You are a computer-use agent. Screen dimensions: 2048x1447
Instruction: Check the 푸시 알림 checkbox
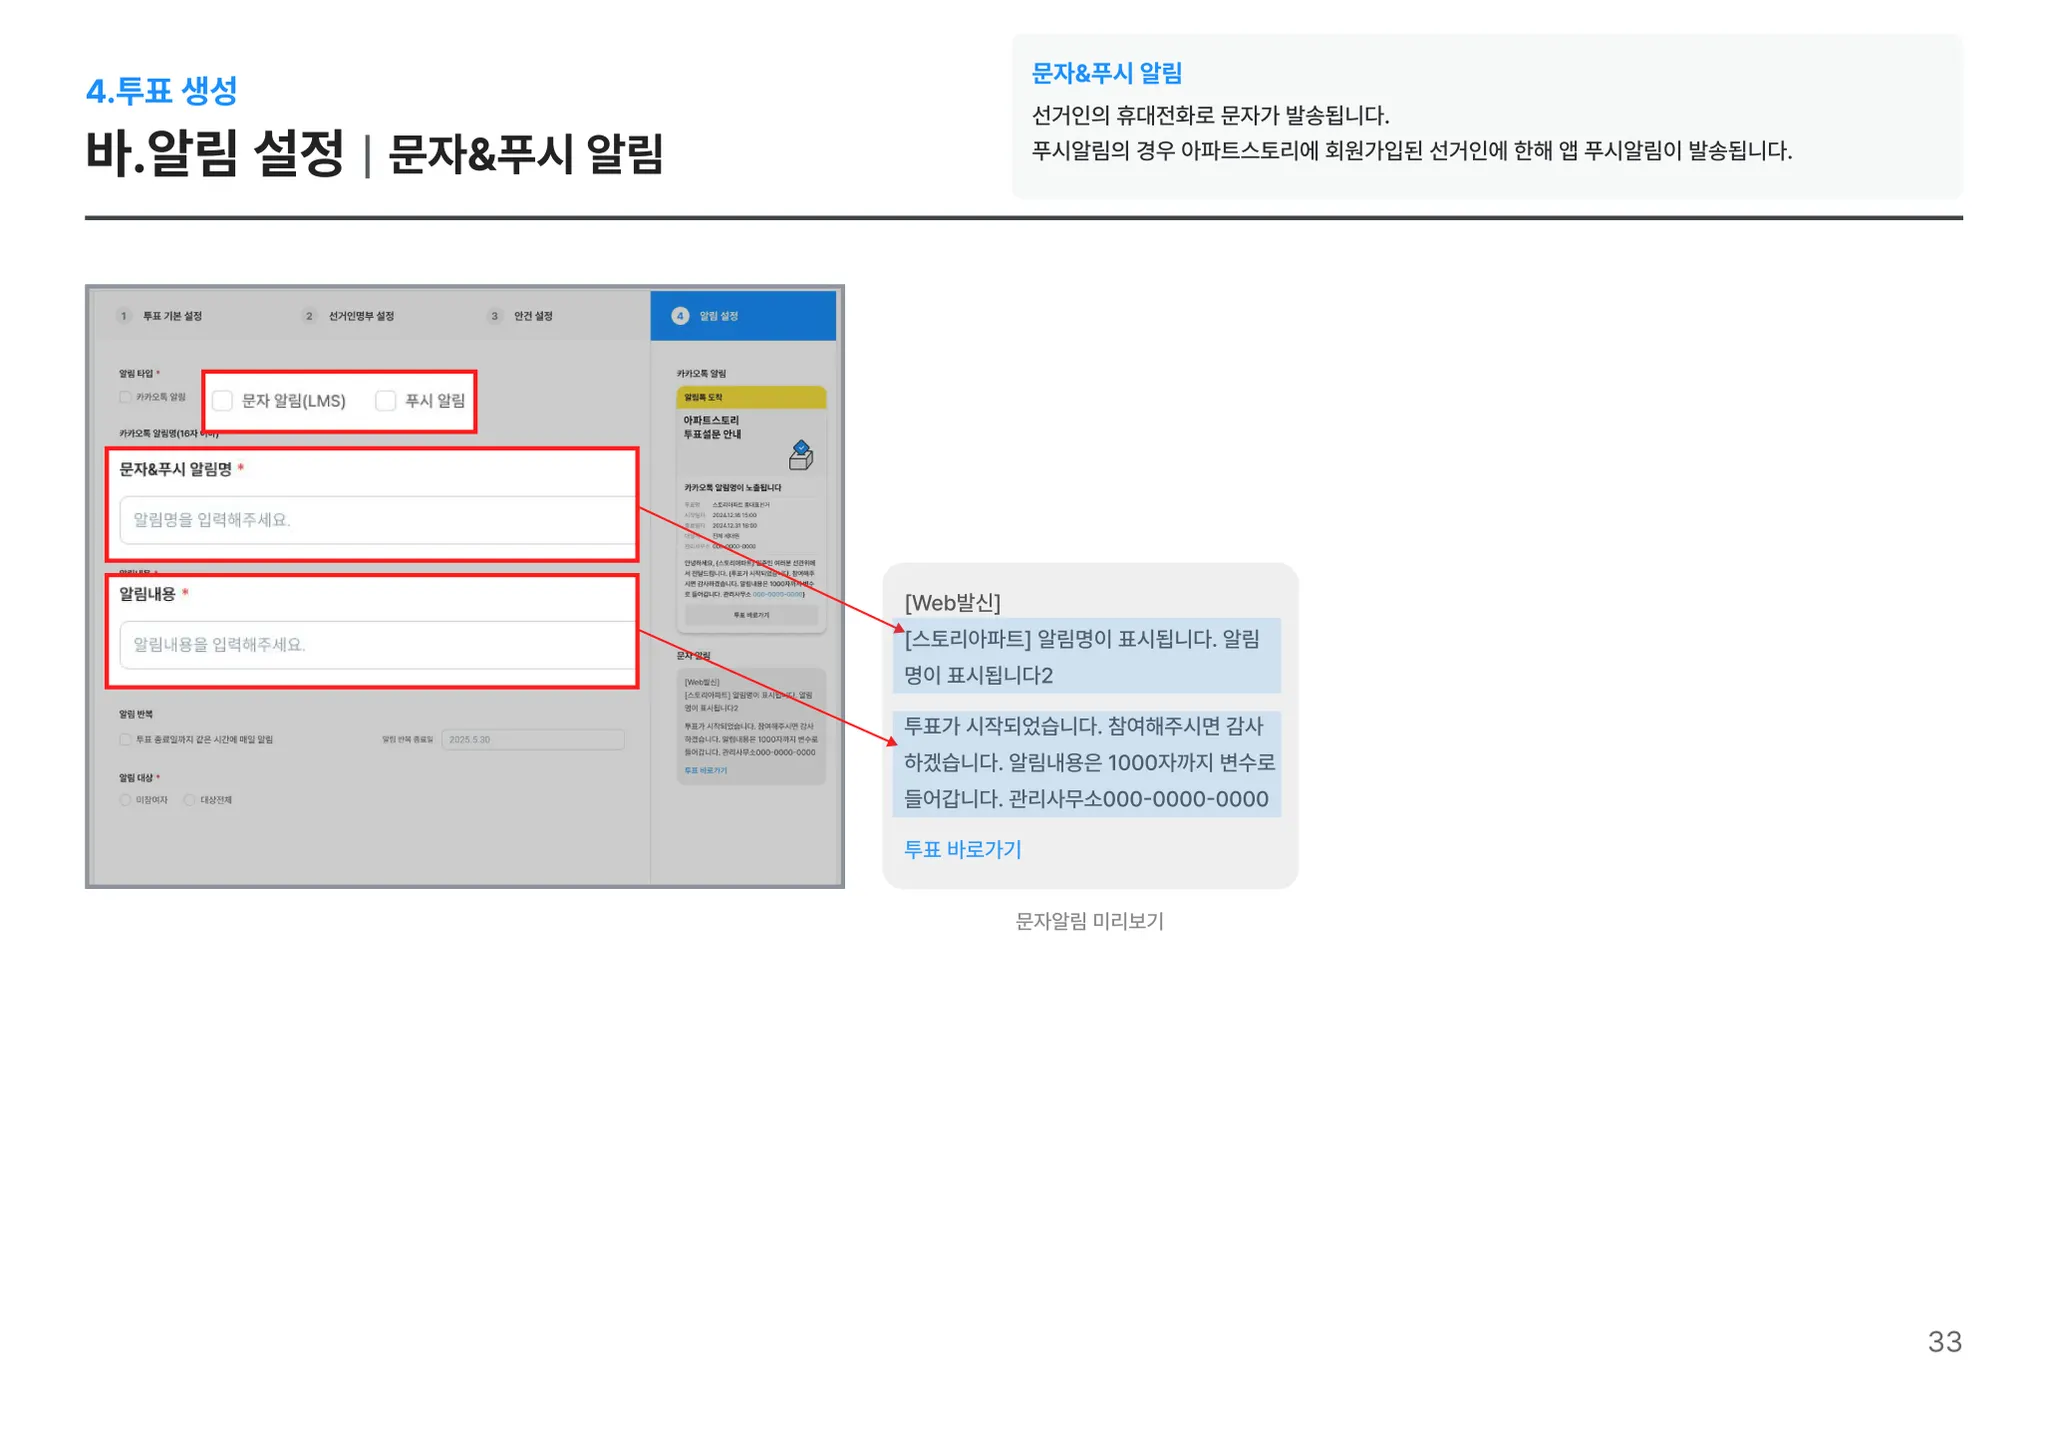pos(386,401)
